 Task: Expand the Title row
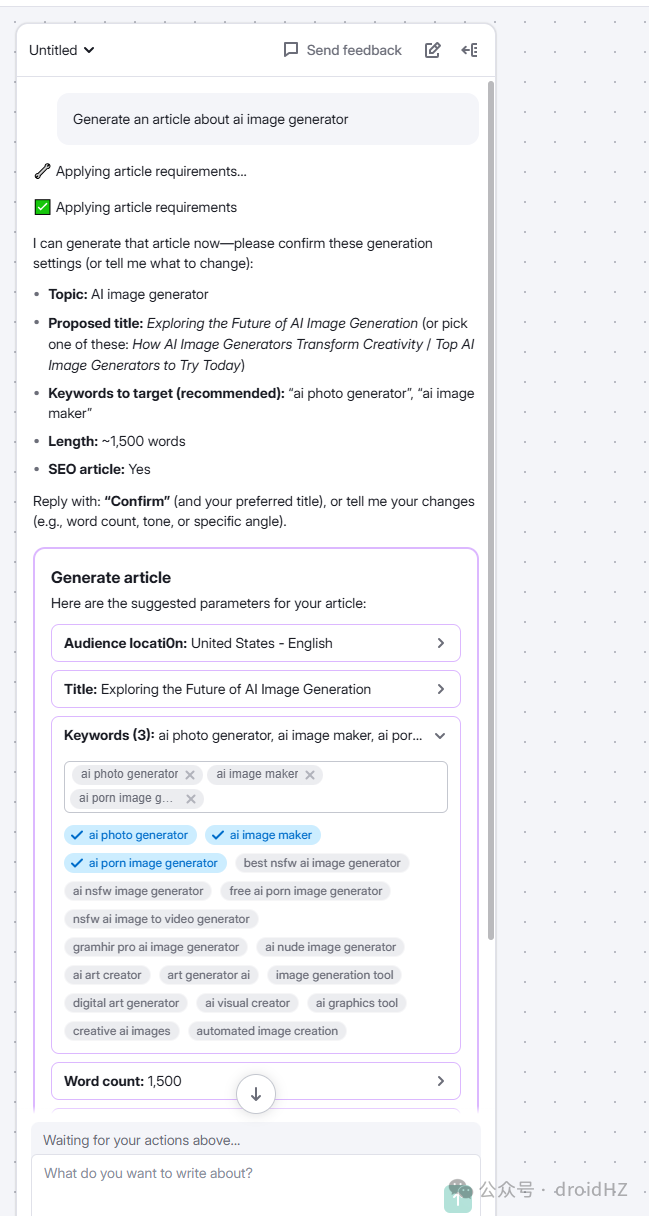coord(256,689)
